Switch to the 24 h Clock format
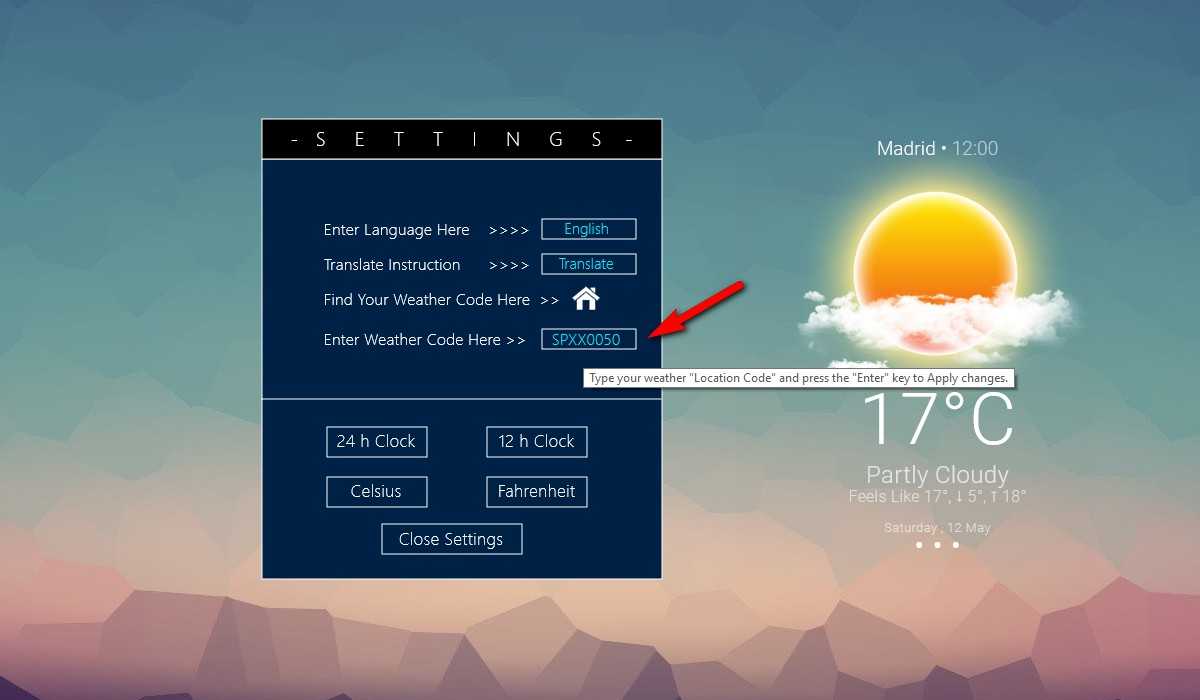The height and width of the screenshot is (700, 1200). coord(376,442)
